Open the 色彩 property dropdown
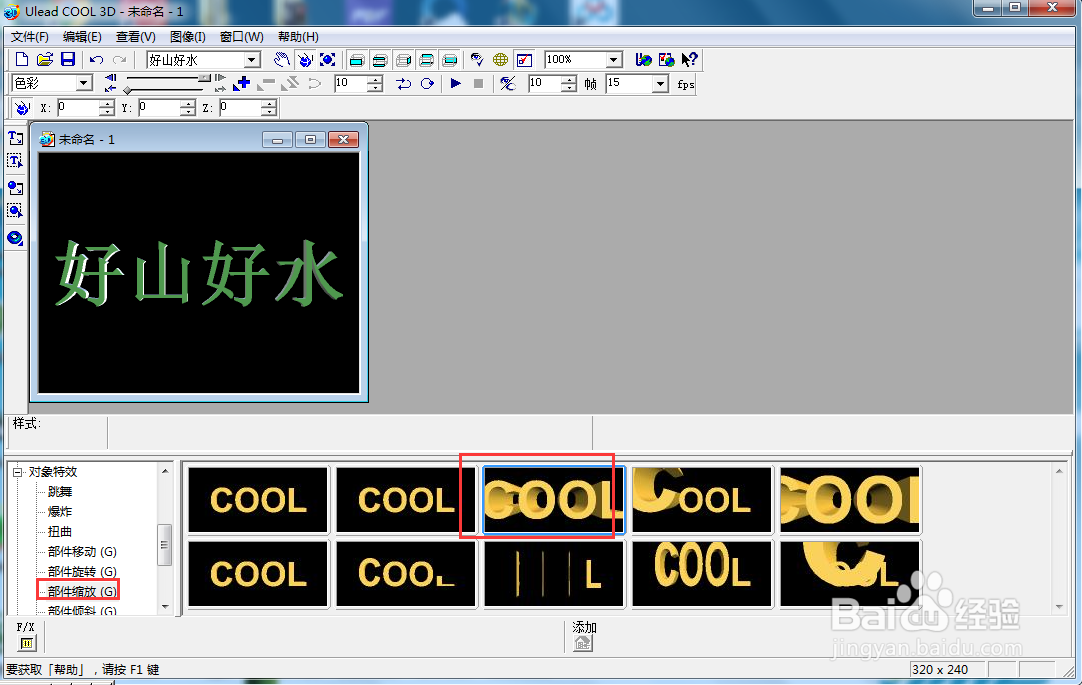This screenshot has height=685, width=1082. 85,83
